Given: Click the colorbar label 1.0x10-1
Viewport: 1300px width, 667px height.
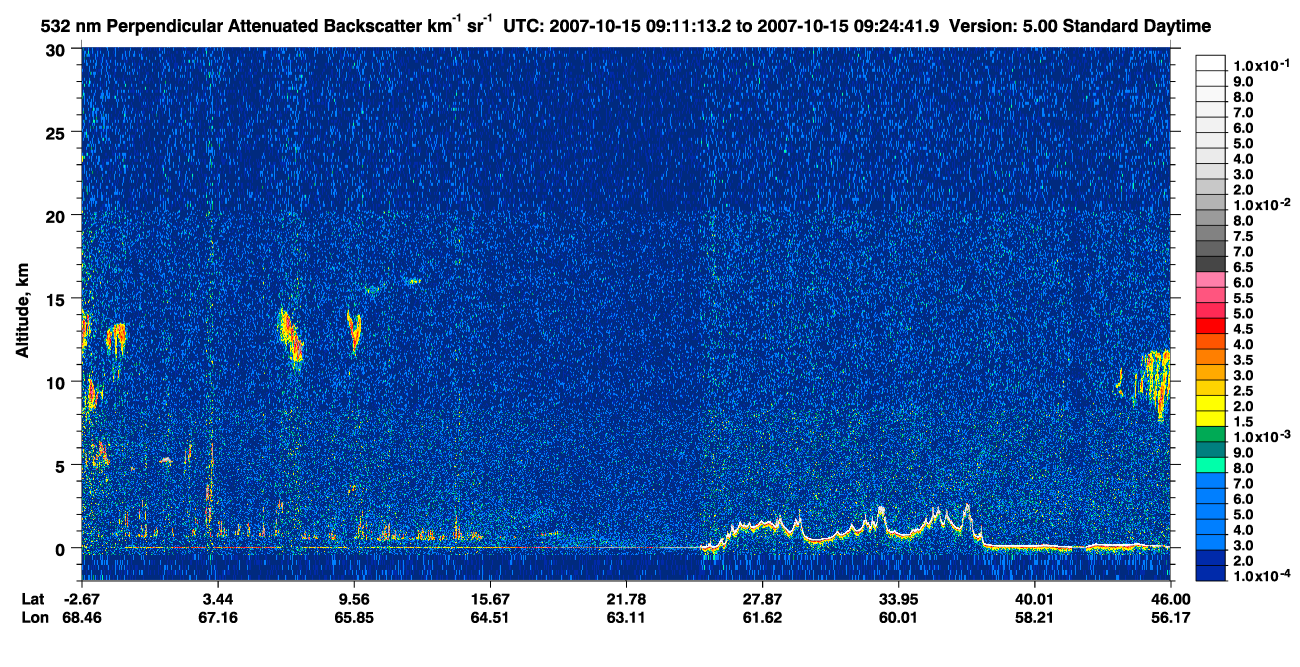Looking at the screenshot, I should click(x=1264, y=65).
